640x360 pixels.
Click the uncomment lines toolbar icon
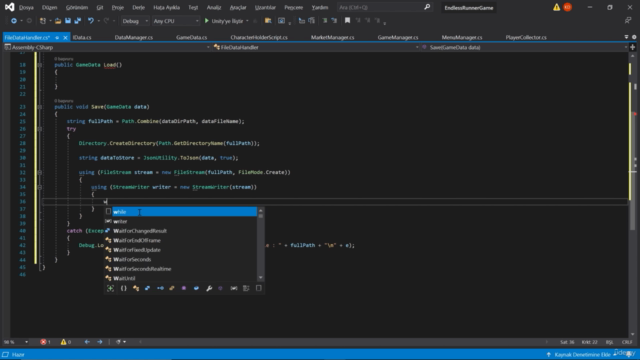pos(334,21)
